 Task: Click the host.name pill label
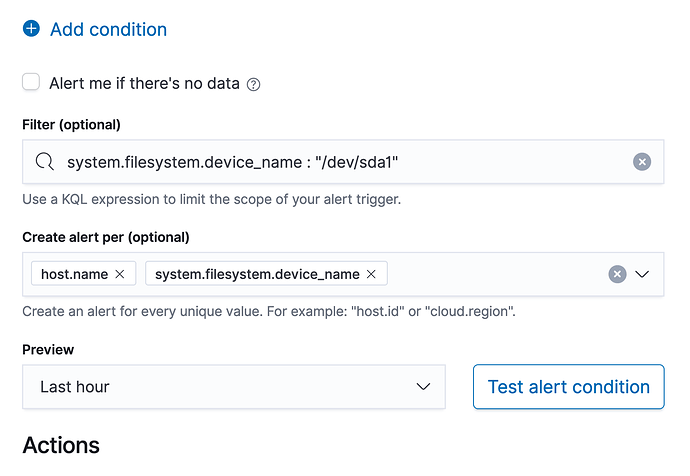(x=76, y=274)
